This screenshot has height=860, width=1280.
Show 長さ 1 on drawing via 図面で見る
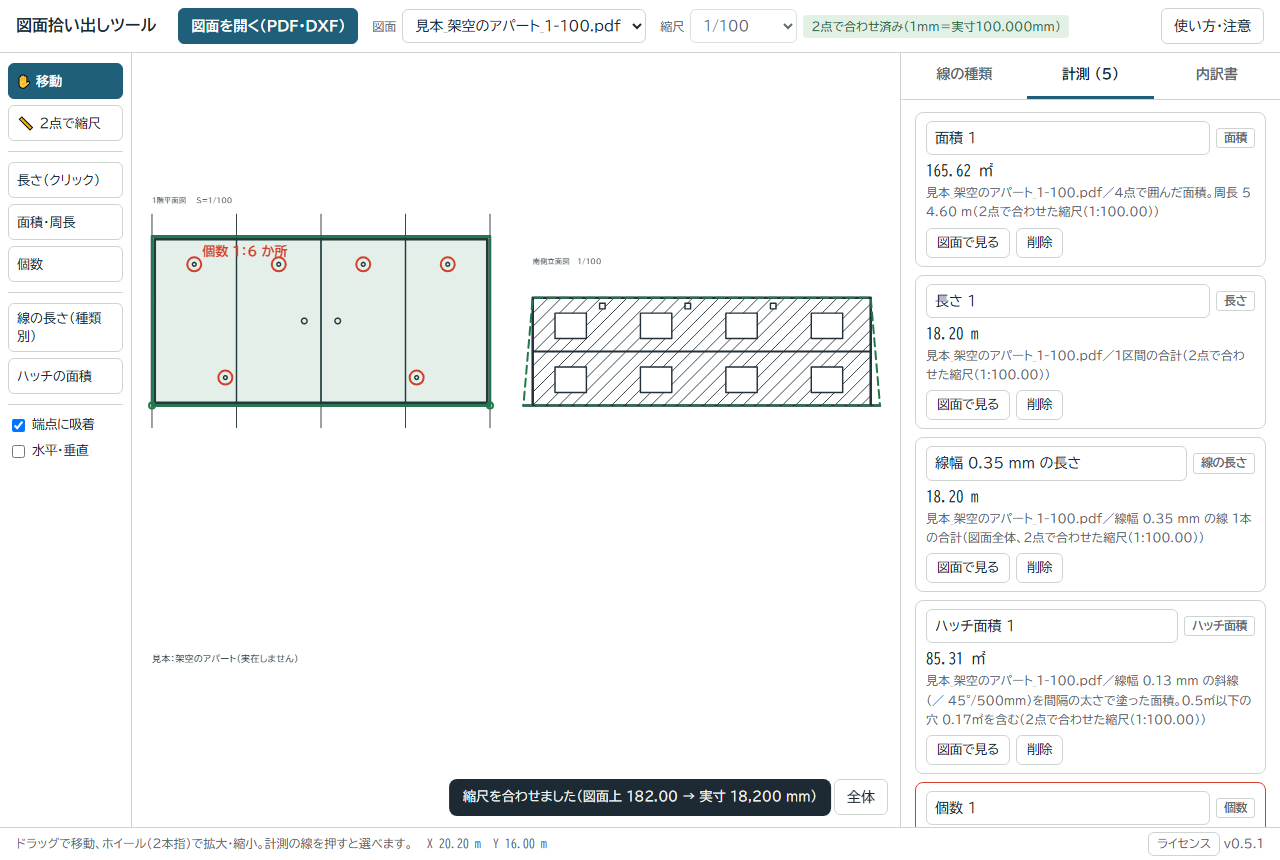click(x=968, y=405)
